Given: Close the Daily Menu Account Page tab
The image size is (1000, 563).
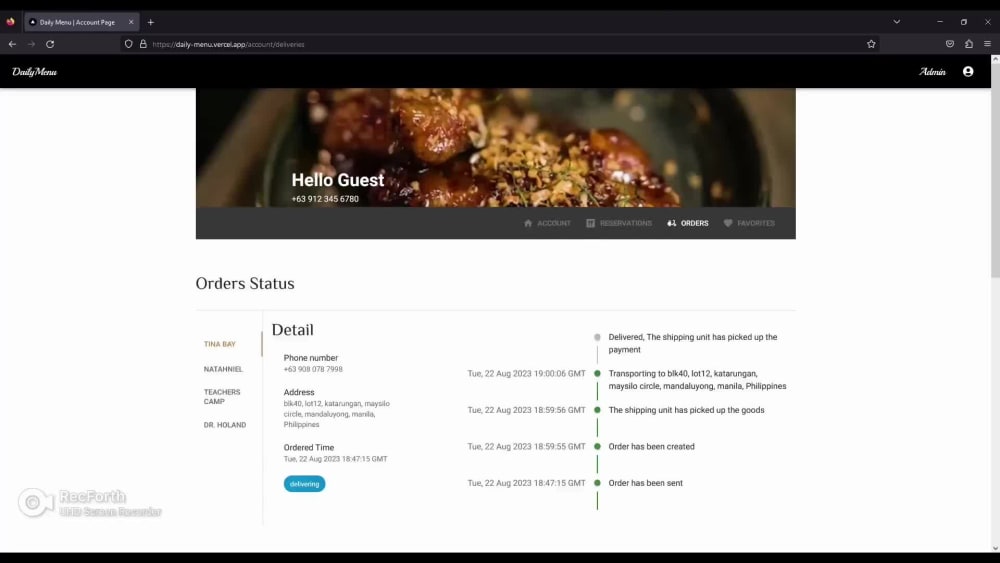Looking at the screenshot, I should (131, 22).
